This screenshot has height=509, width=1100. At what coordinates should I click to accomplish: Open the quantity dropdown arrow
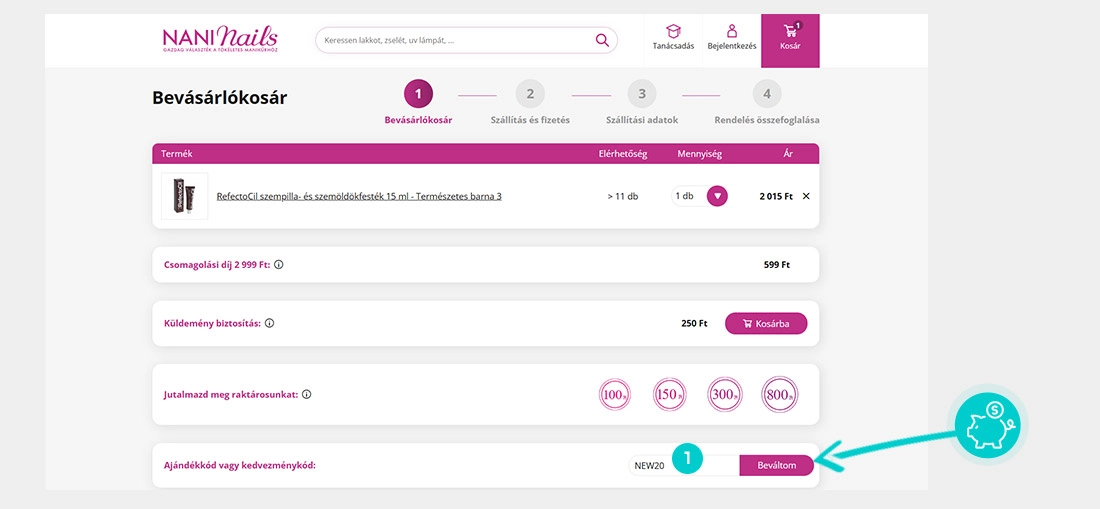(x=716, y=196)
